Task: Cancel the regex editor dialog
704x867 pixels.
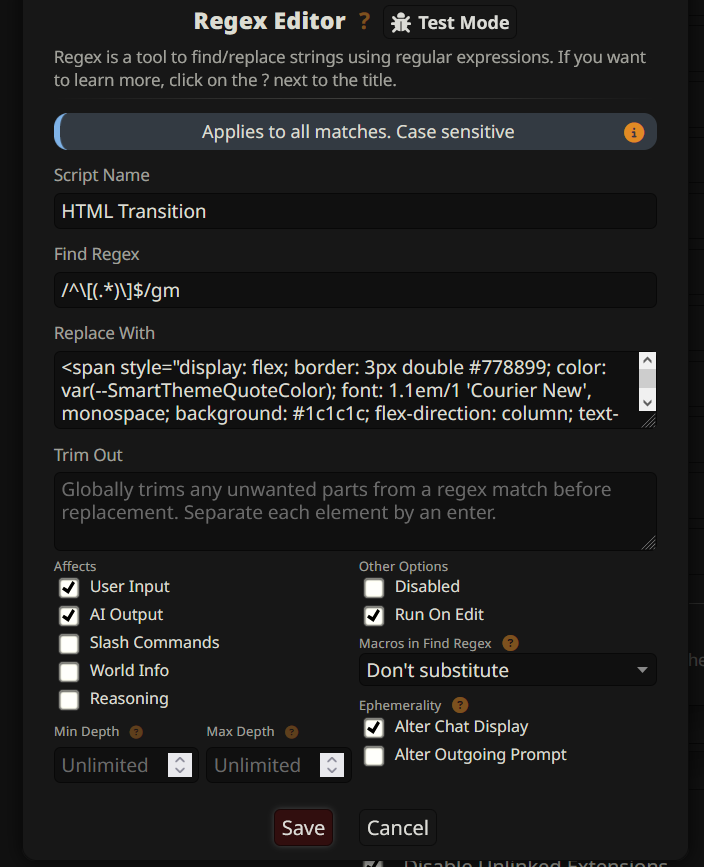Action: [398, 828]
